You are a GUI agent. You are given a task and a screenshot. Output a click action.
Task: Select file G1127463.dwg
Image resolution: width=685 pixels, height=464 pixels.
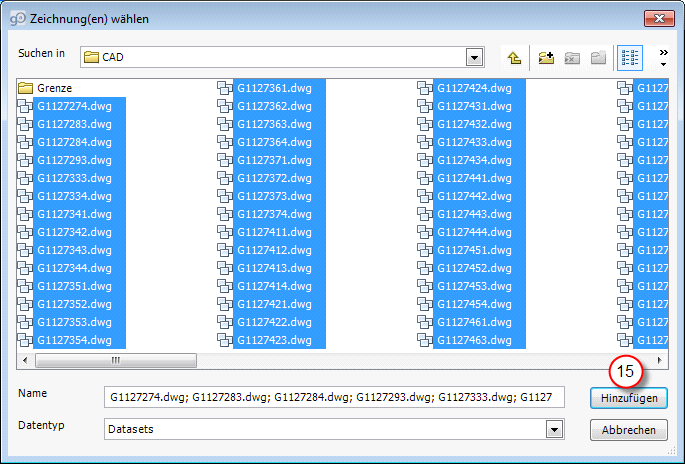tap(475, 340)
